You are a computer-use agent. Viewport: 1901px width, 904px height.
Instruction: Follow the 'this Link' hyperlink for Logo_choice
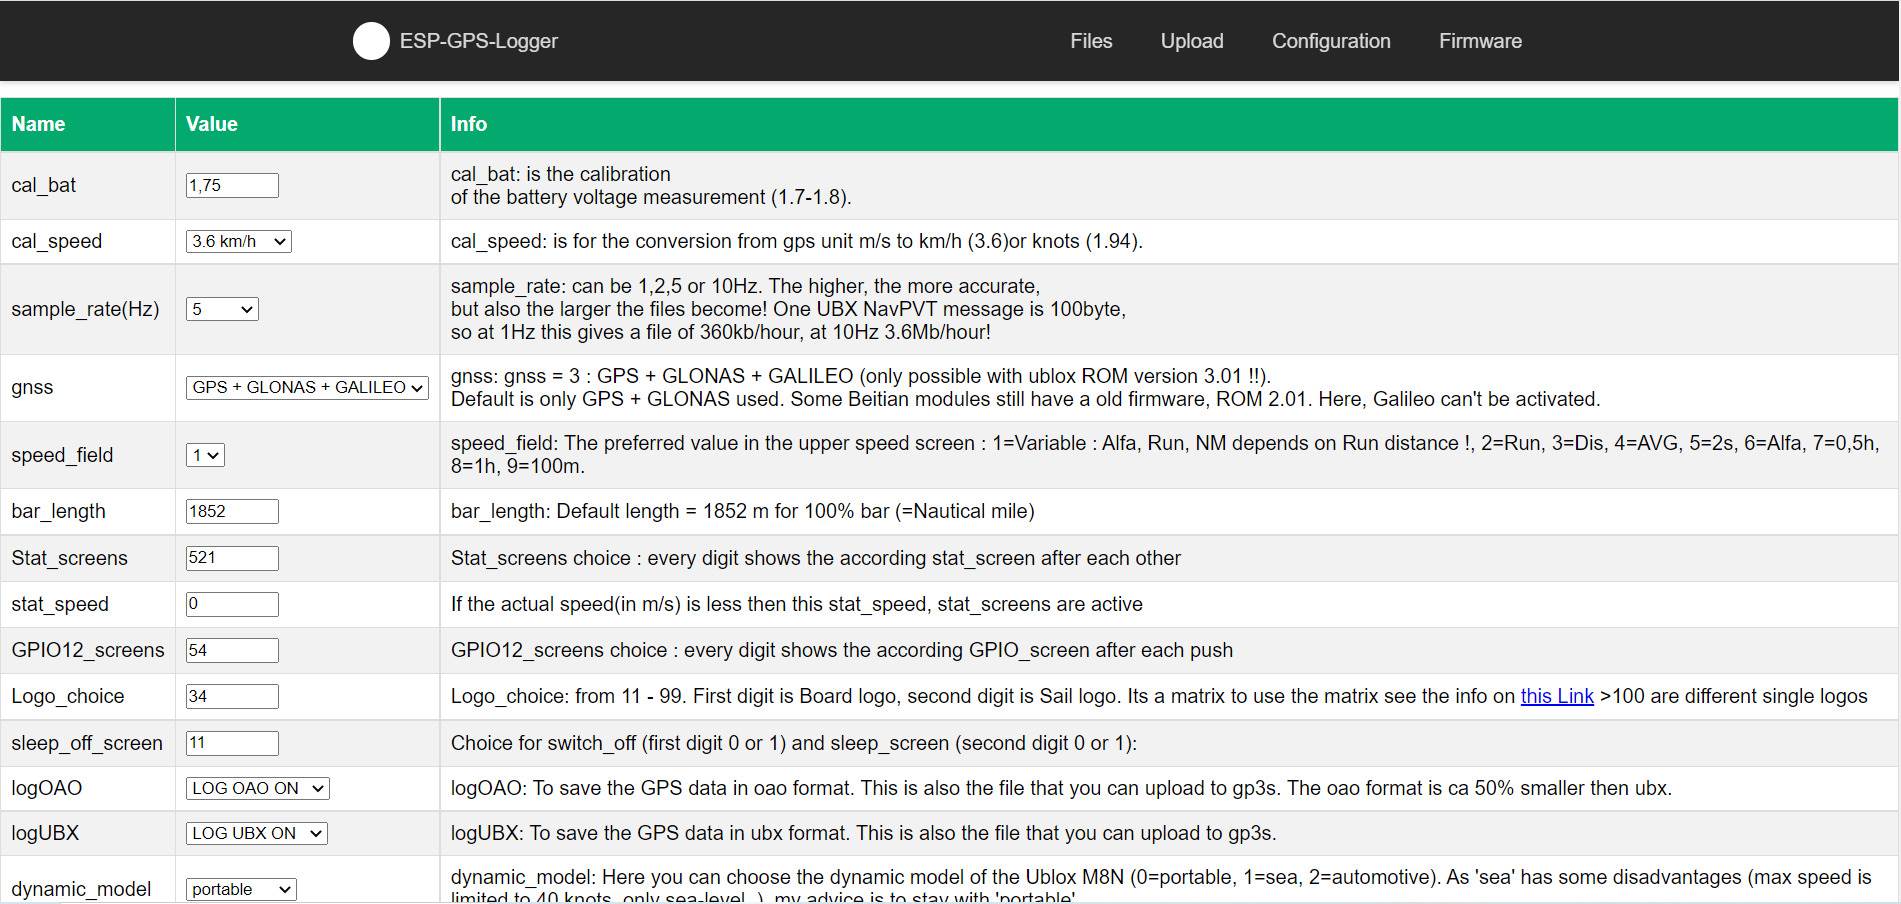(1555, 696)
